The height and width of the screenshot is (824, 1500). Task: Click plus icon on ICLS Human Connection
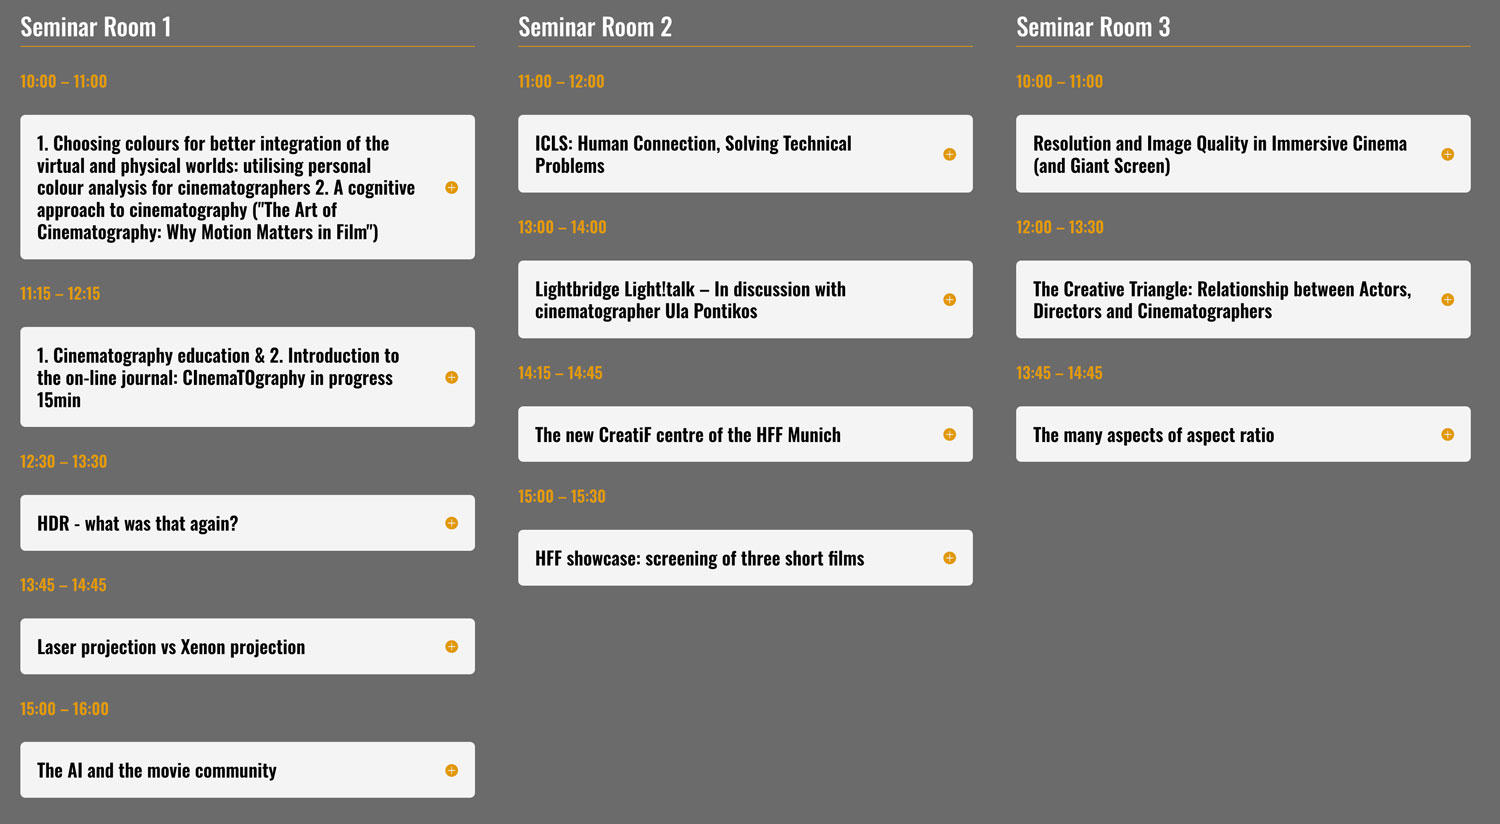pos(950,154)
